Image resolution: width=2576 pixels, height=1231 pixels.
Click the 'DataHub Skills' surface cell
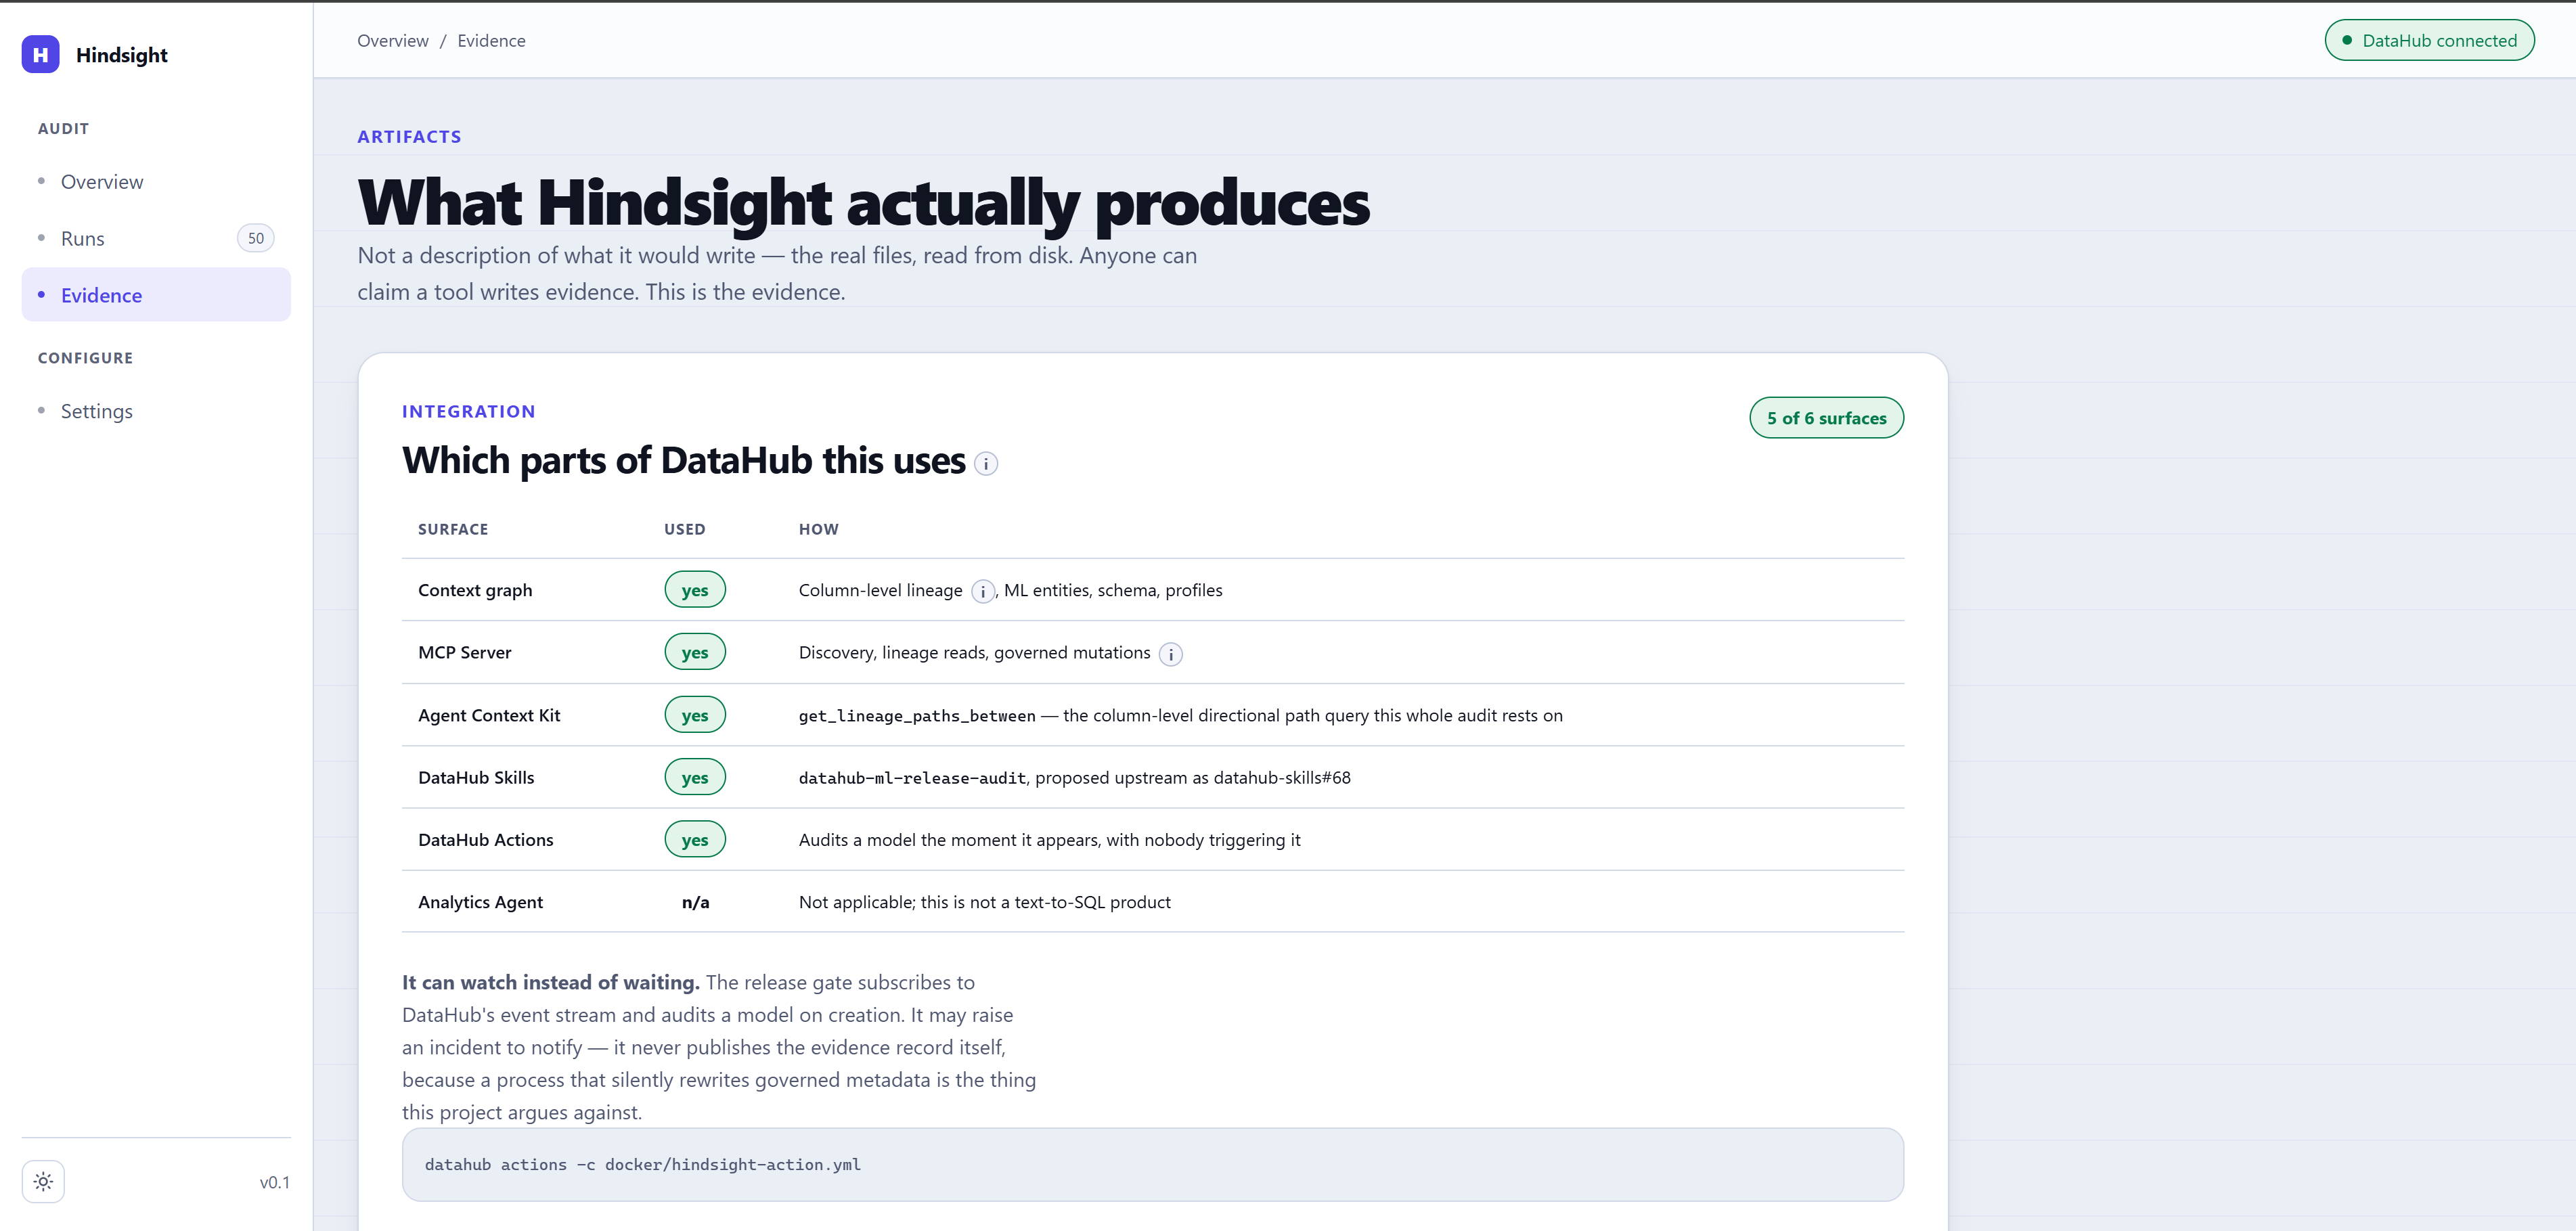click(x=476, y=777)
